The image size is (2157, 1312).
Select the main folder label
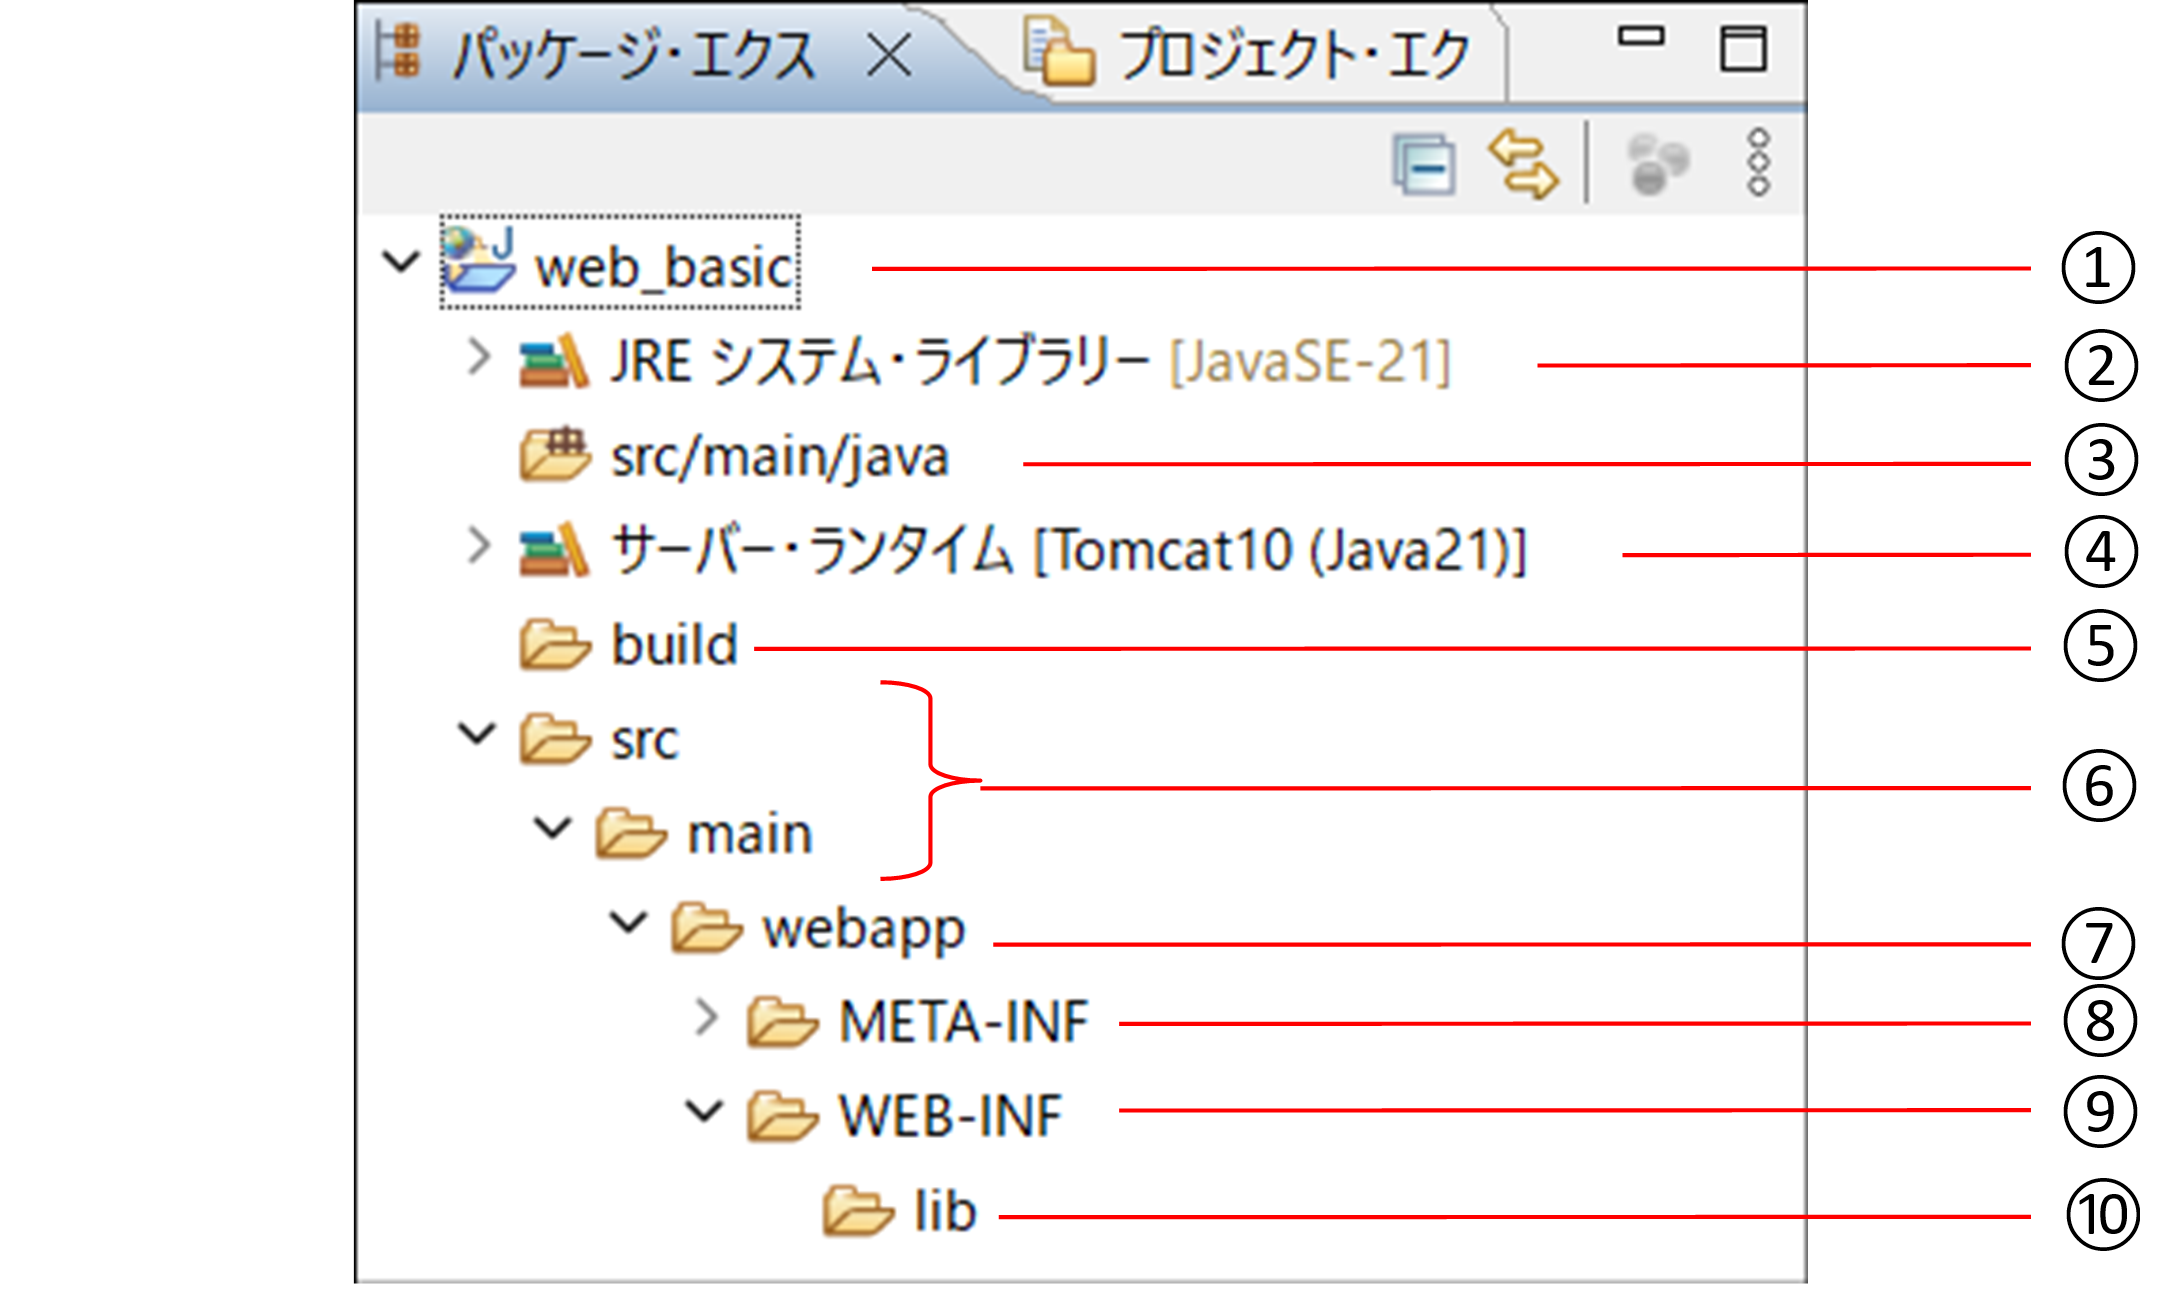tap(749, 834)
